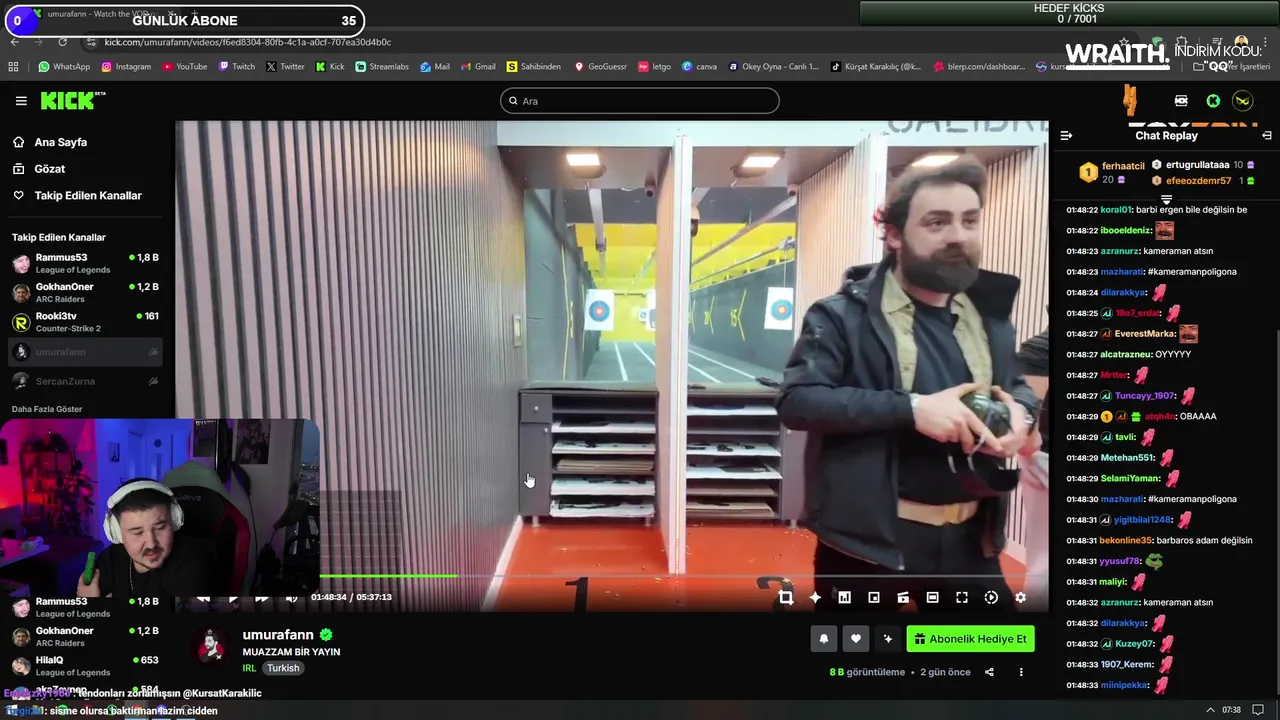The image size is (1280, 720).
Task: Rewind the video with the back button
Action: tap(203, 598)
